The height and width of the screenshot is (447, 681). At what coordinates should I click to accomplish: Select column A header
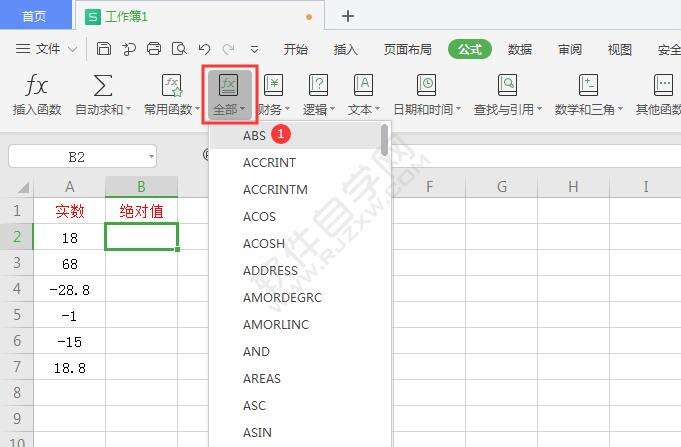pos(69,187)
